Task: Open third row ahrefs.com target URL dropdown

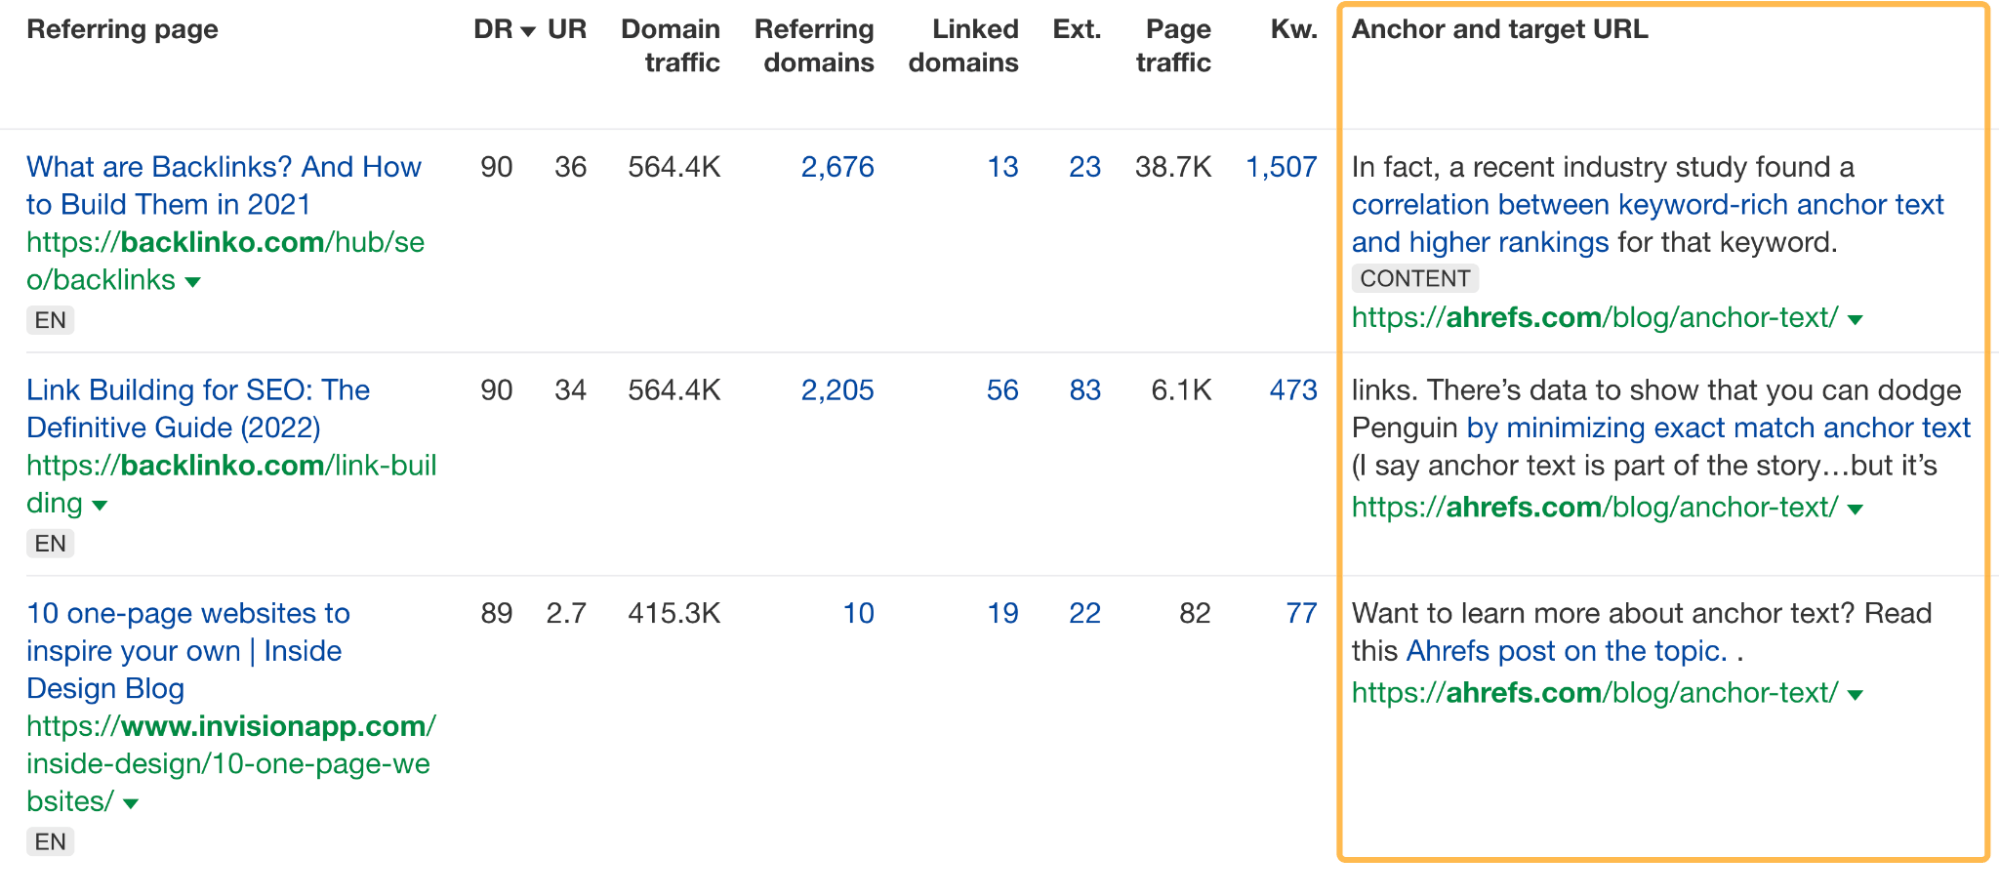Action: click(x=1856, y=695)
